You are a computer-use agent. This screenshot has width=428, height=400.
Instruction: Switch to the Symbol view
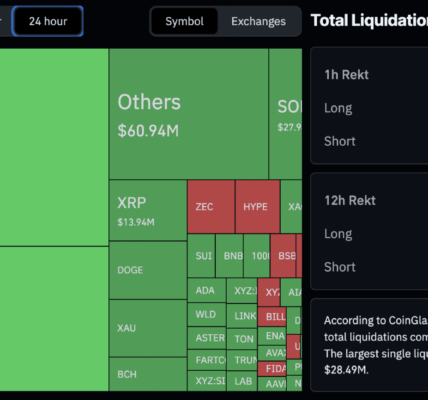tap(184, 21)
